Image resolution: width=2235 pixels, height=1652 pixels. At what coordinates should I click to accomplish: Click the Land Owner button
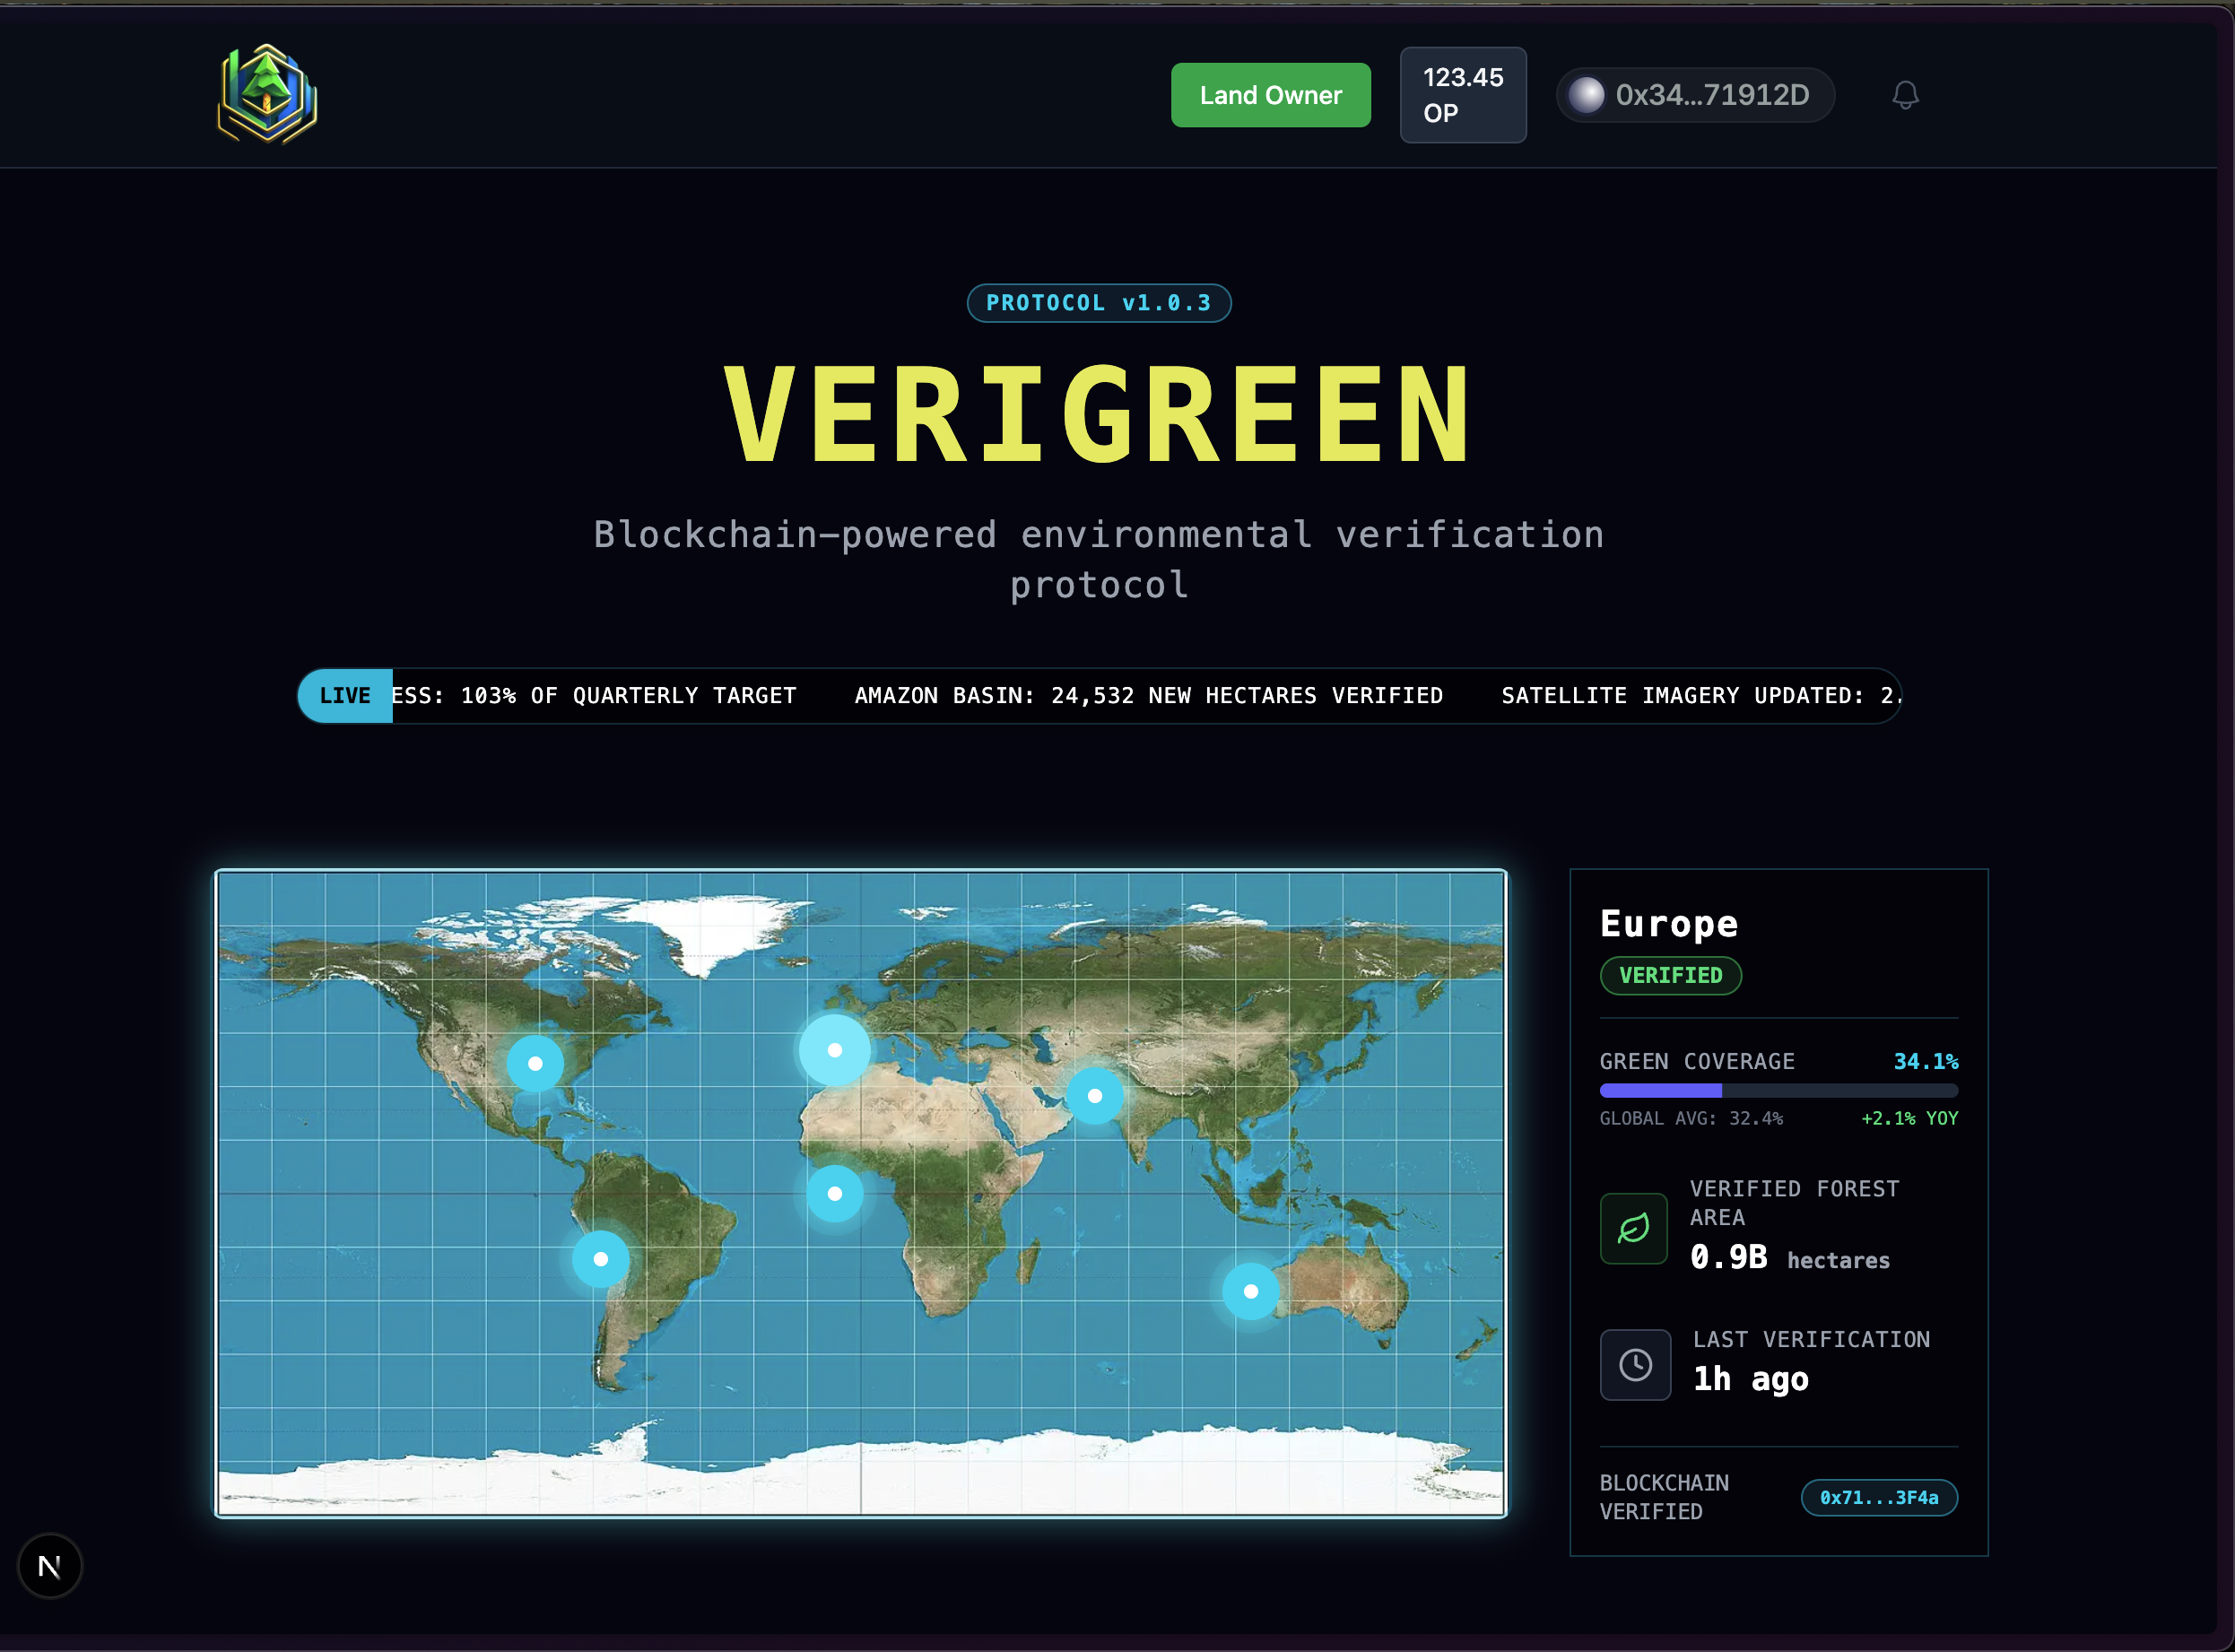coord(1270,95)
